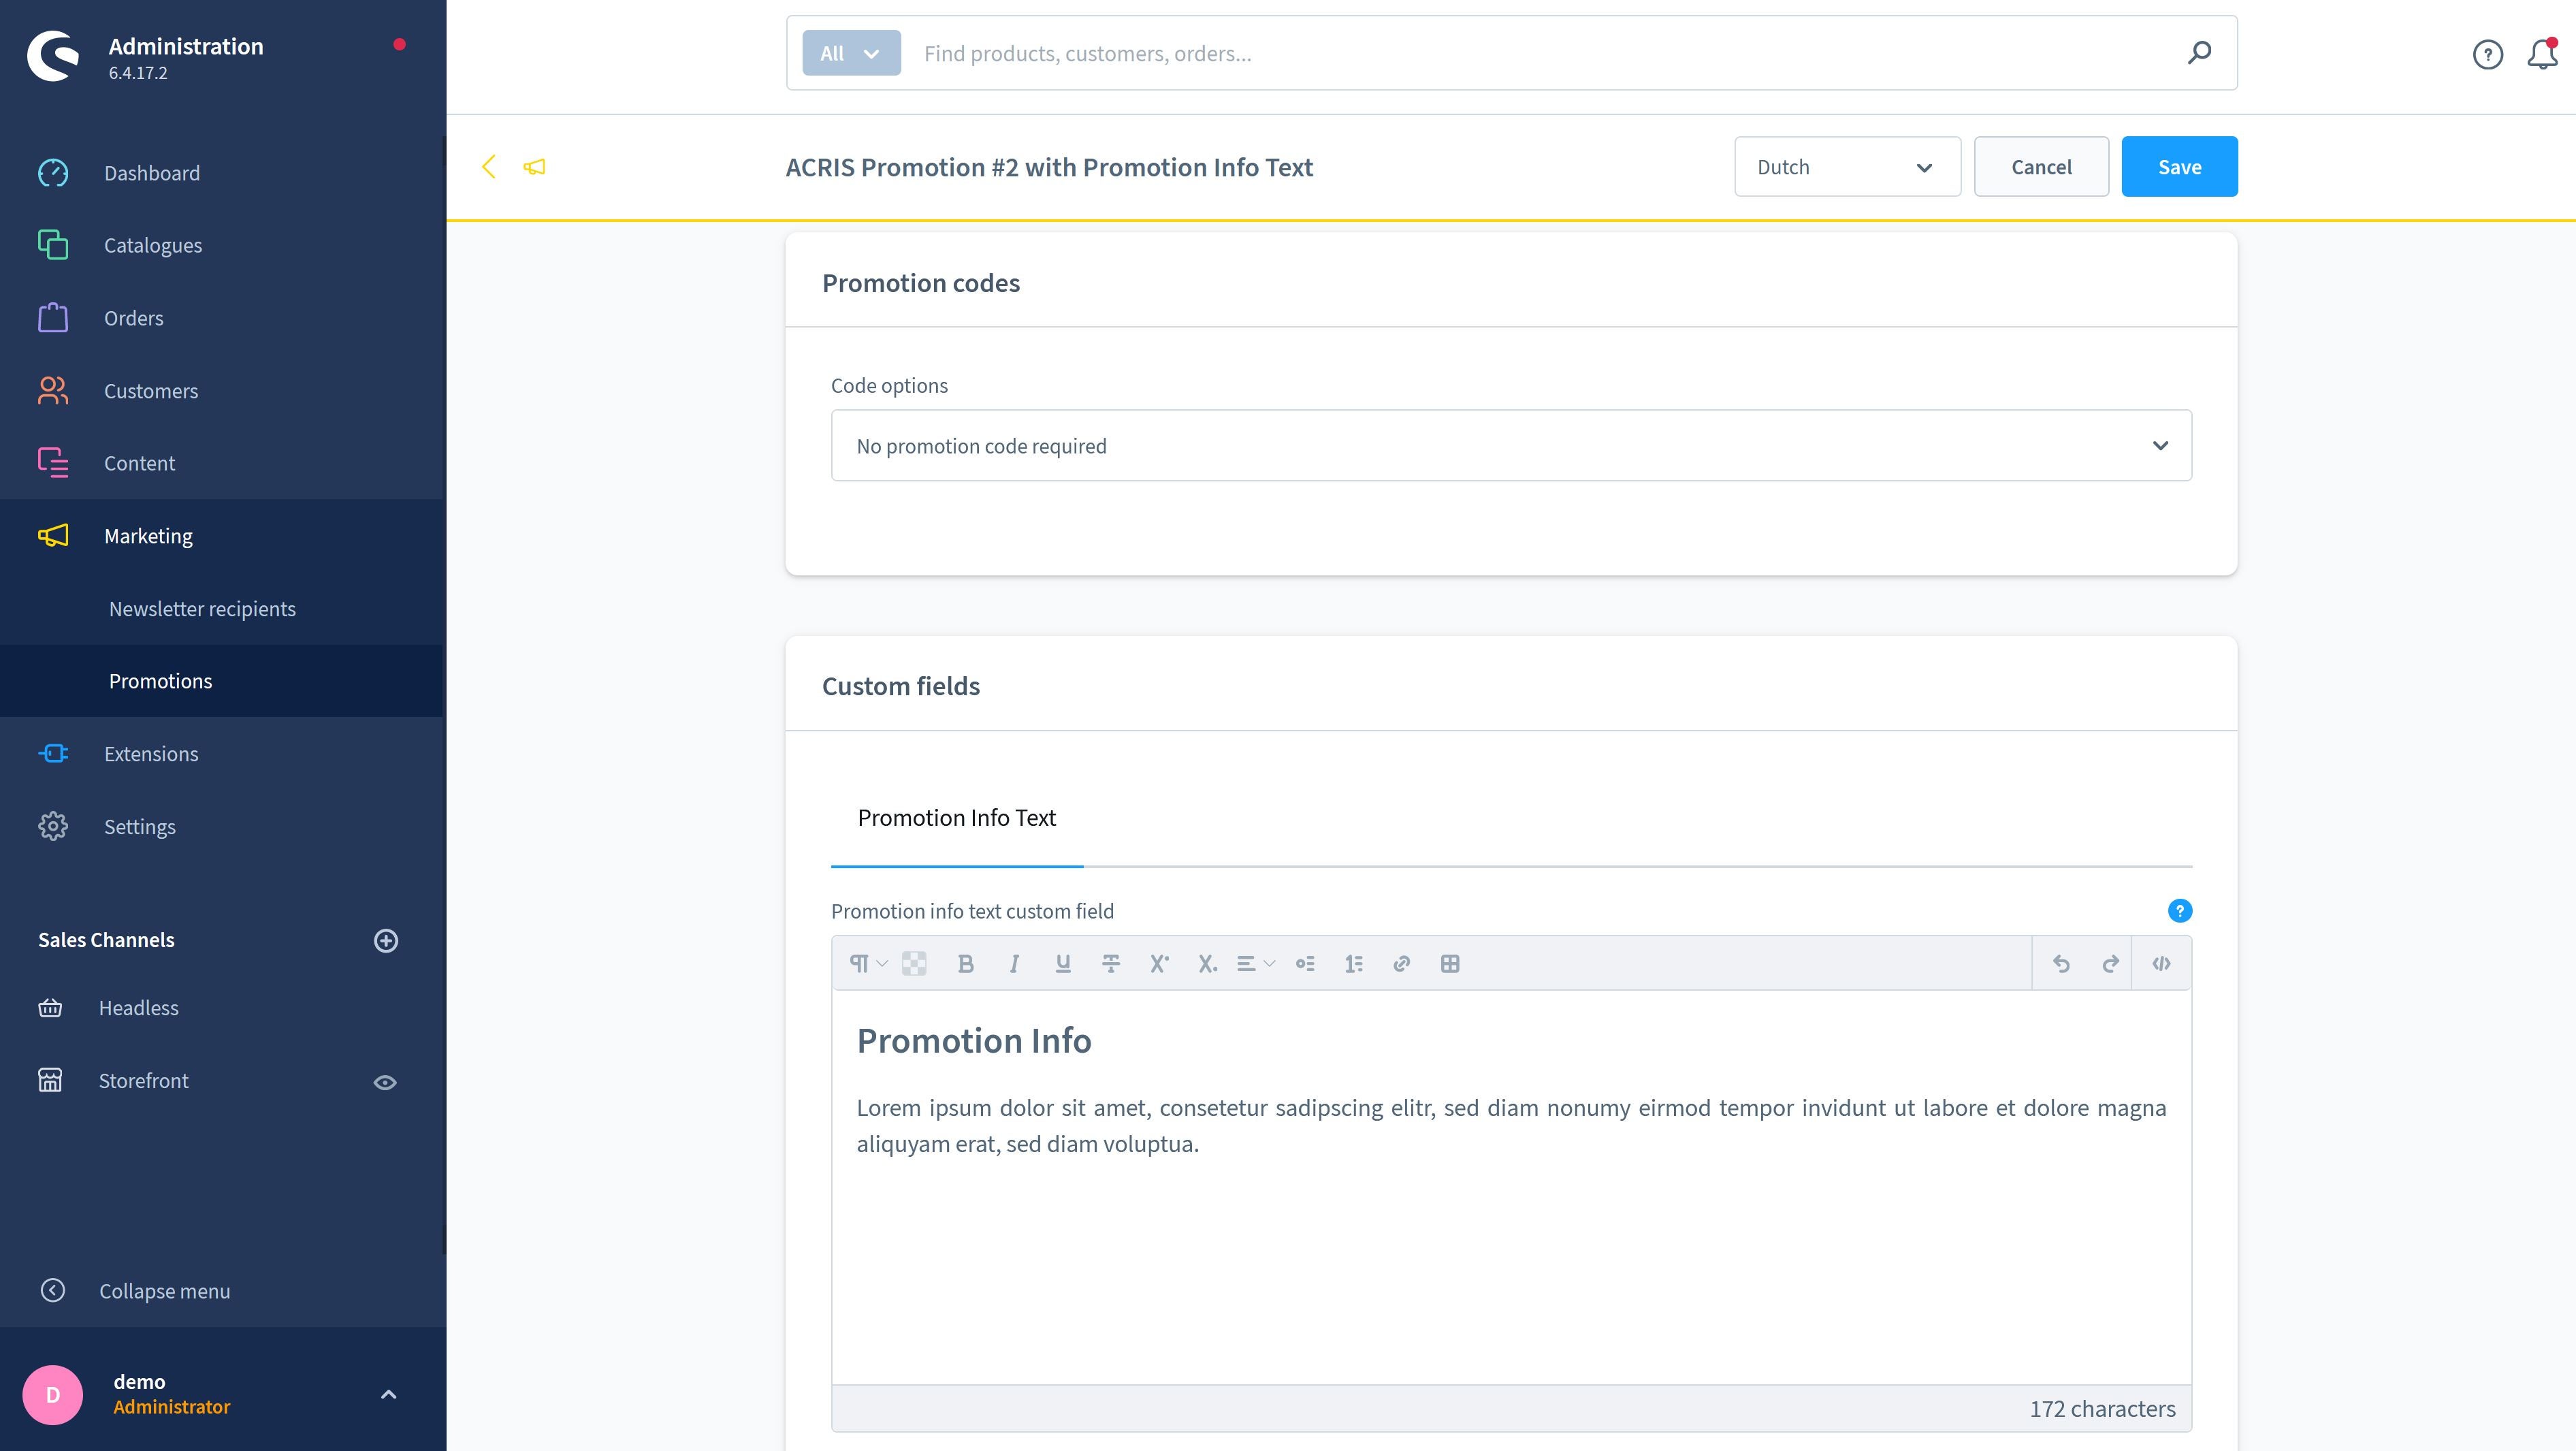Image resolution: width=2576 pixels, height=1451 pixels.
Task: Toggle subscript formatting
Action: pyautogui.click(x=1207, y=964)
